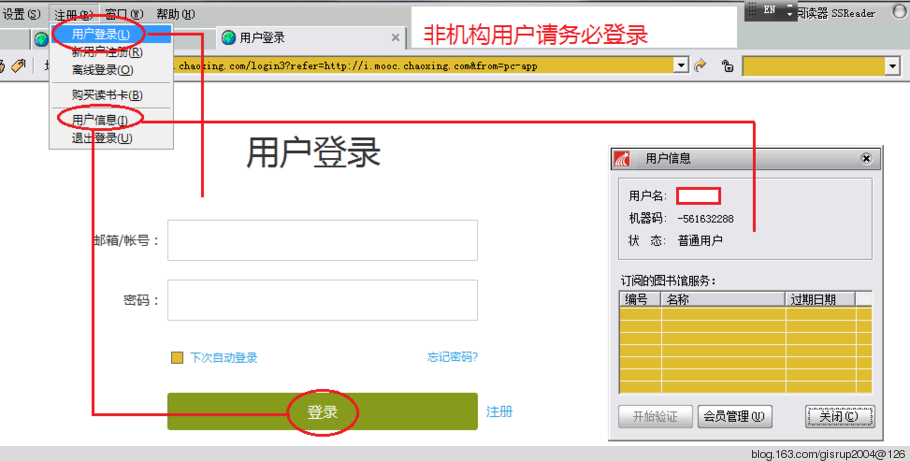This screenshot has height=461, width=910.
Task: Click the 过期日期 column header
Action: point(820,300)
